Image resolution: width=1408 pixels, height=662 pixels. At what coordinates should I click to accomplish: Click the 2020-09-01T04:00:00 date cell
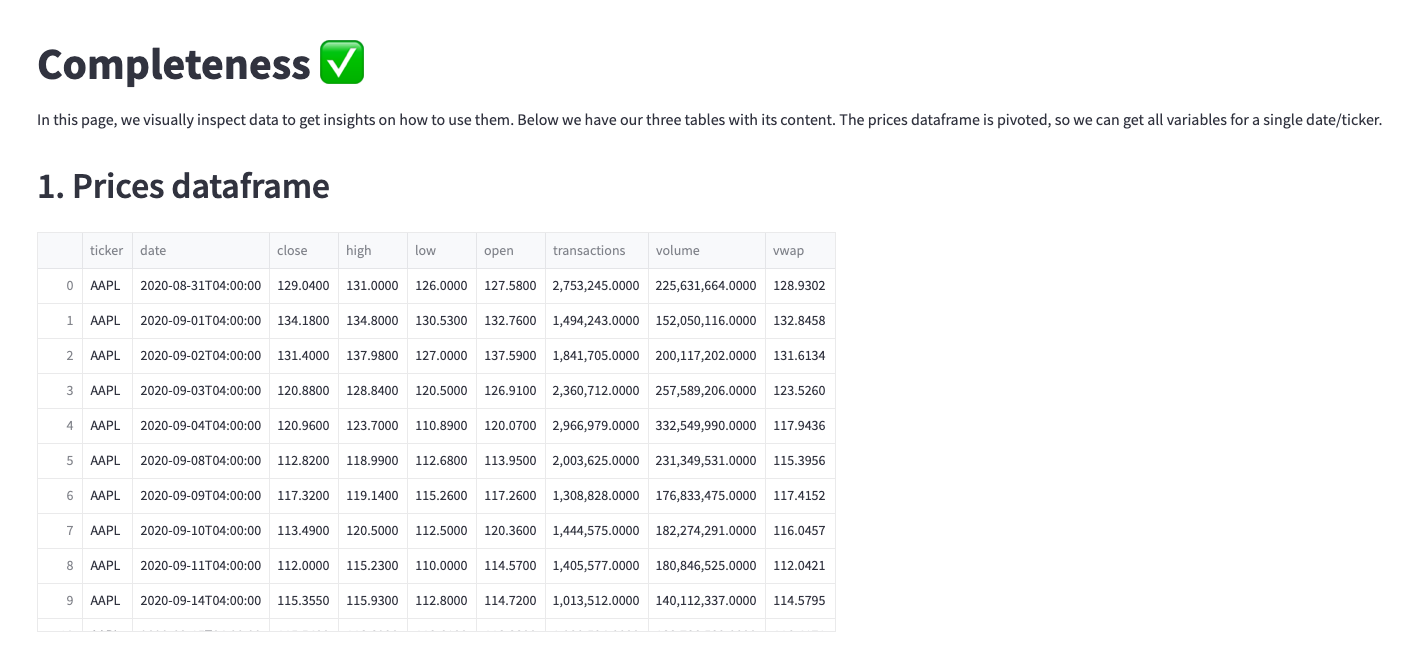tap(201, 321)
